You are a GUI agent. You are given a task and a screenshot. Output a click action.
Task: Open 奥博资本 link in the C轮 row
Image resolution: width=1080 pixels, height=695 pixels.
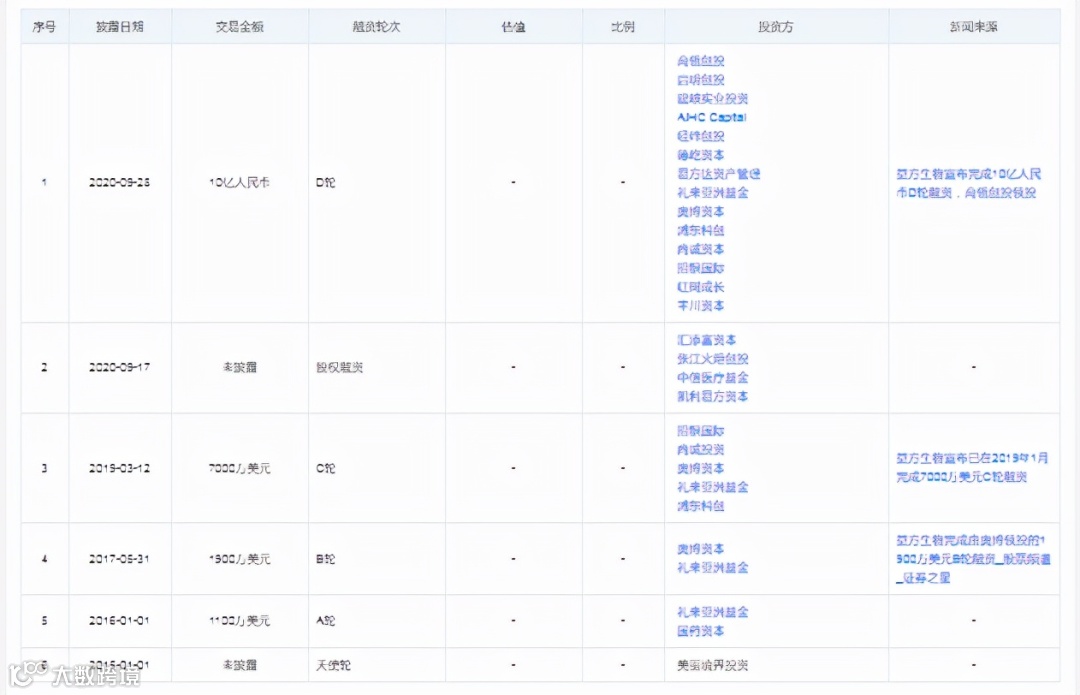point(700,468)
